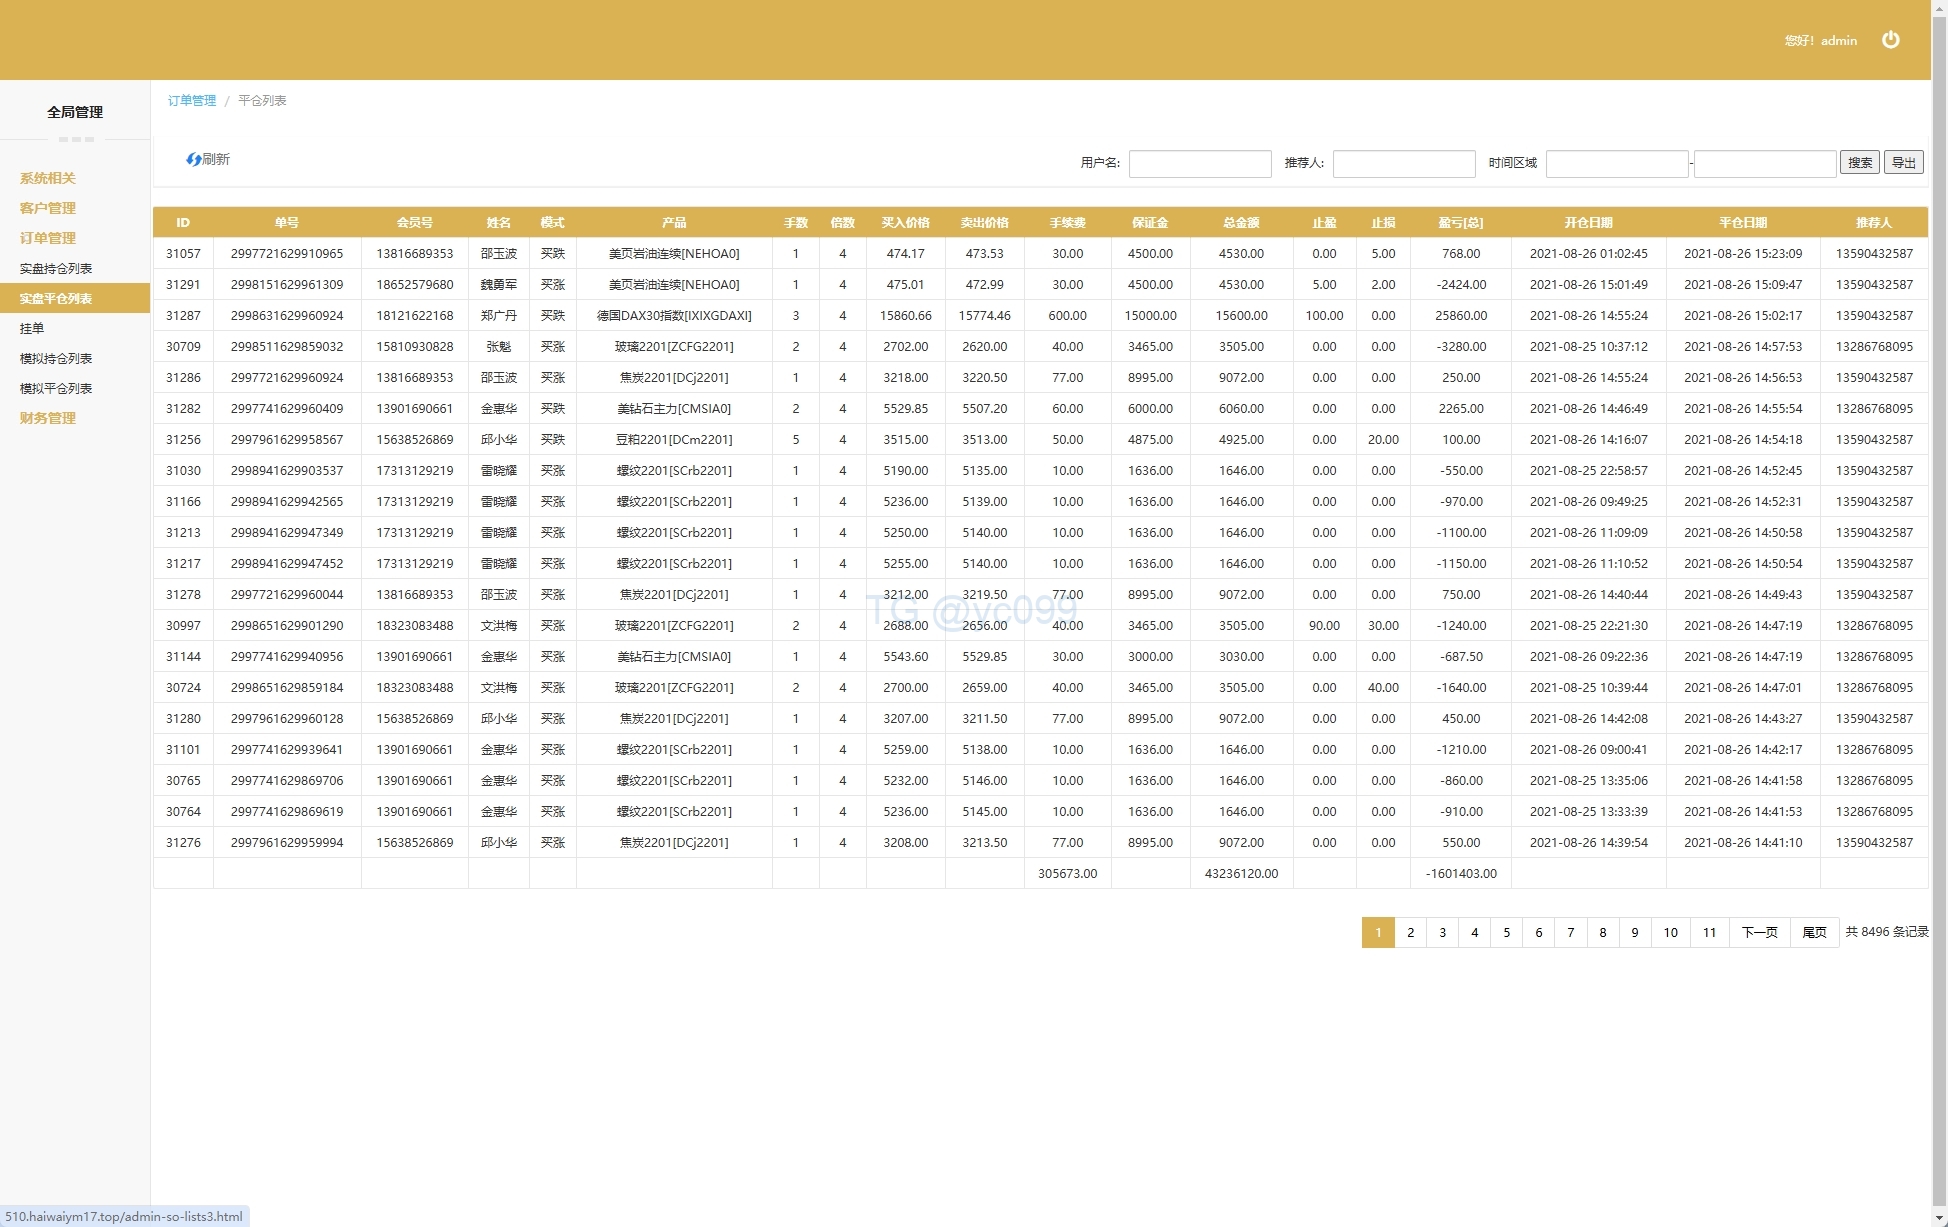Click the power logout icon
The image size is (1948, 1227).
click(x=1890, y=40)
